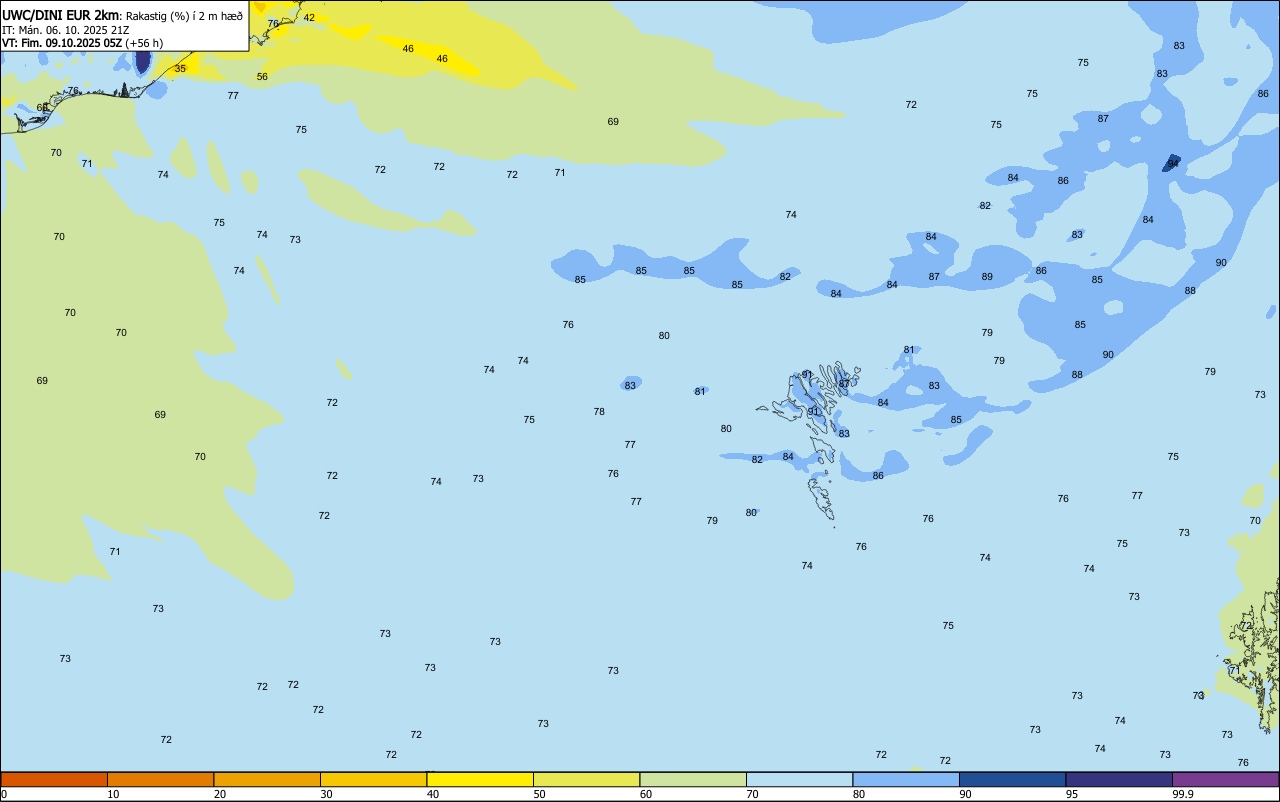The image size is (1280, 802).
Task: Click the legend tick label 30
Action: point(326,794)
